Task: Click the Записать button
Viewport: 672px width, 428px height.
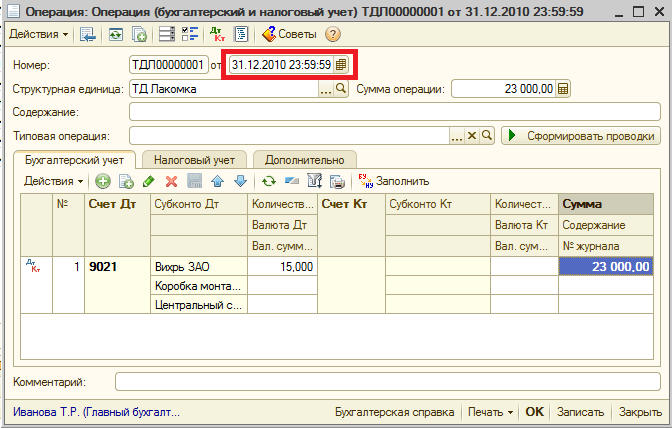Action: coord(580,412)
